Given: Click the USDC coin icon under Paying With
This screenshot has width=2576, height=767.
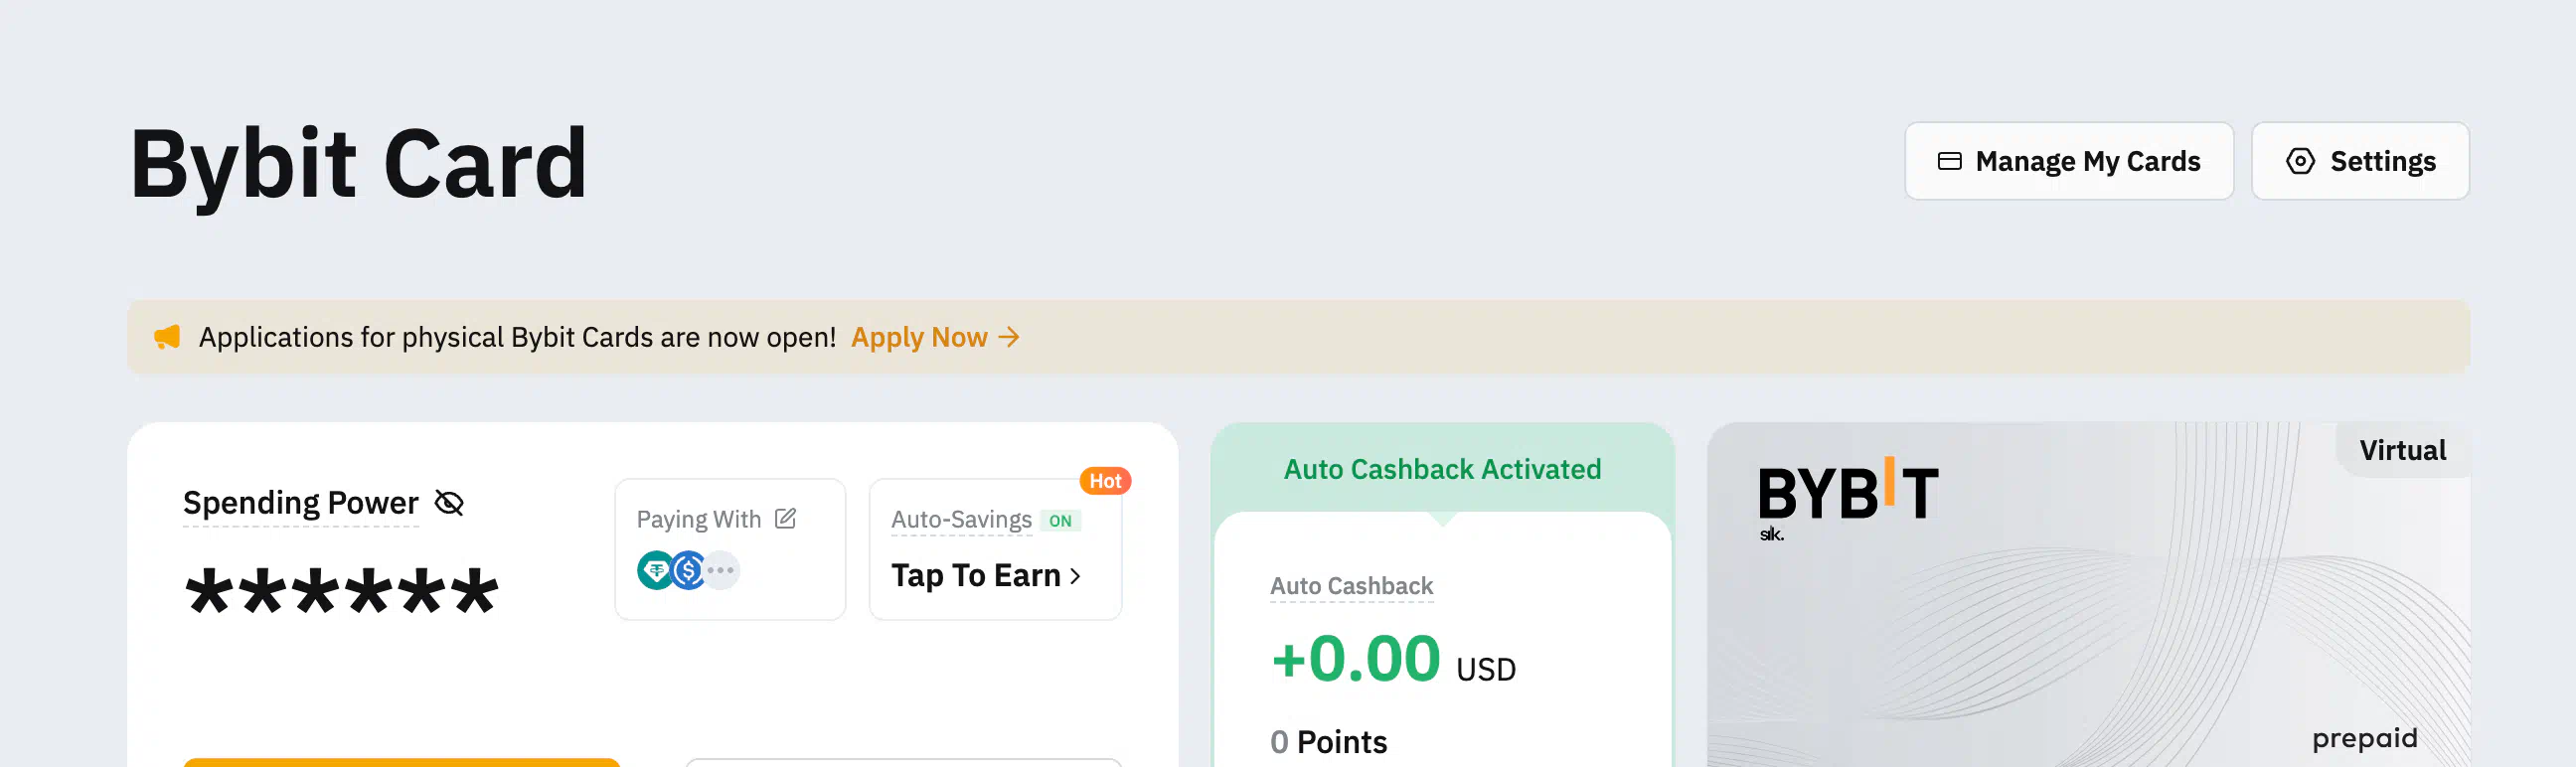Looking at the screenshot, I should click(688, 570).
